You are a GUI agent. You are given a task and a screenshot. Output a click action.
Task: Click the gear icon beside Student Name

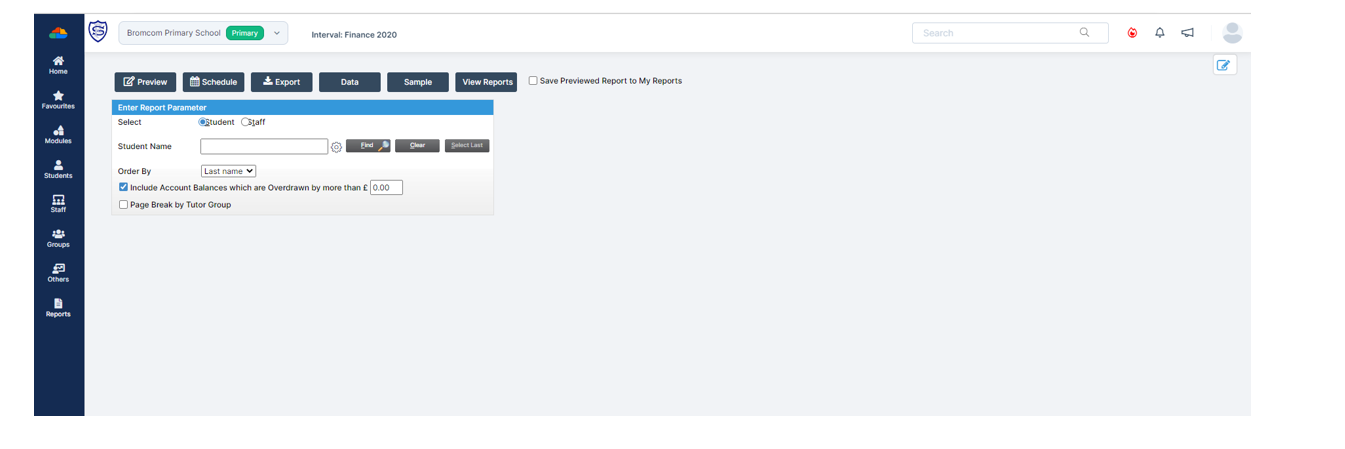tap(337, 147)
